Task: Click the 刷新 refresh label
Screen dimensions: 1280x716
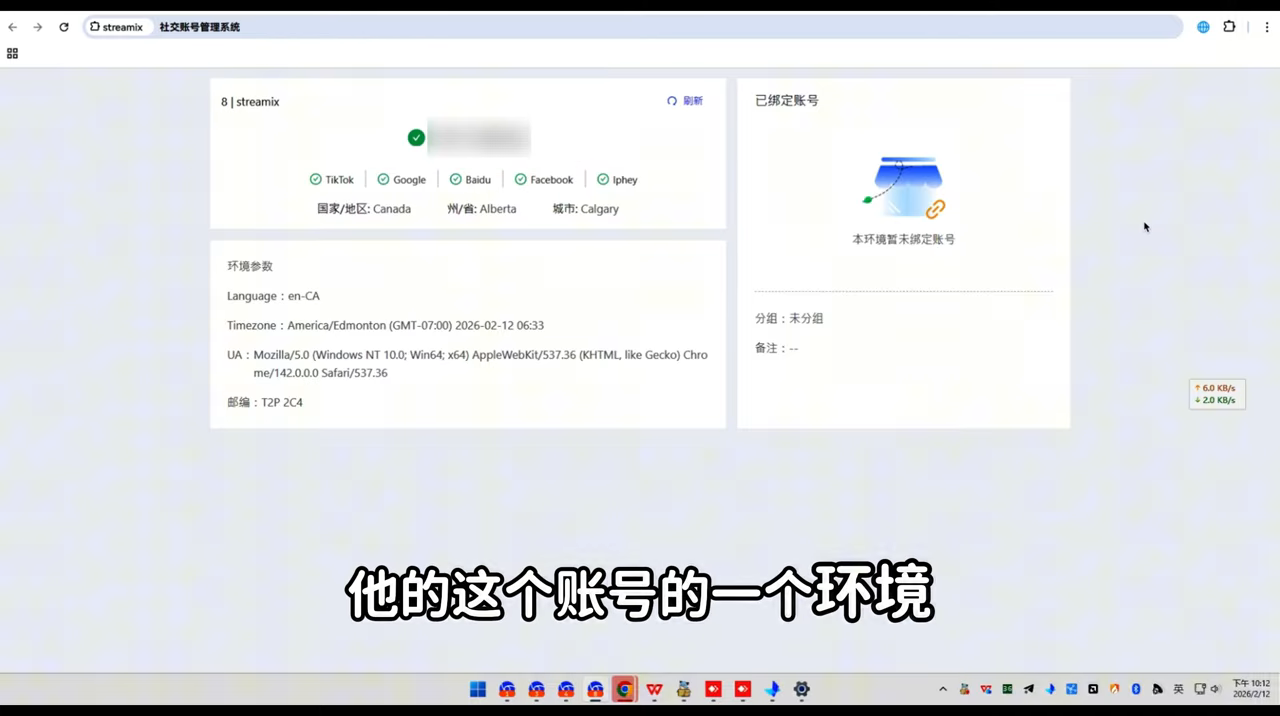Action: click(693, 101)
